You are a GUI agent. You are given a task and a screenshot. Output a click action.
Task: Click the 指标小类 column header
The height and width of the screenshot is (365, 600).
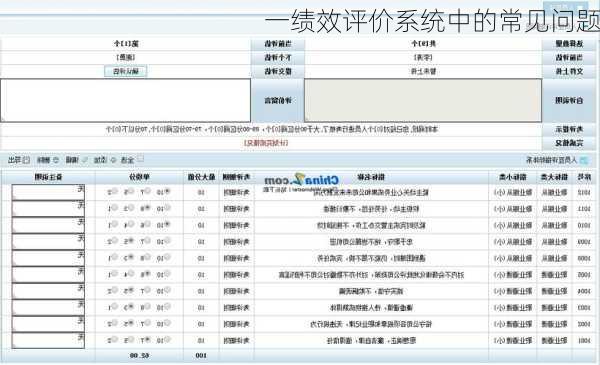513,177
